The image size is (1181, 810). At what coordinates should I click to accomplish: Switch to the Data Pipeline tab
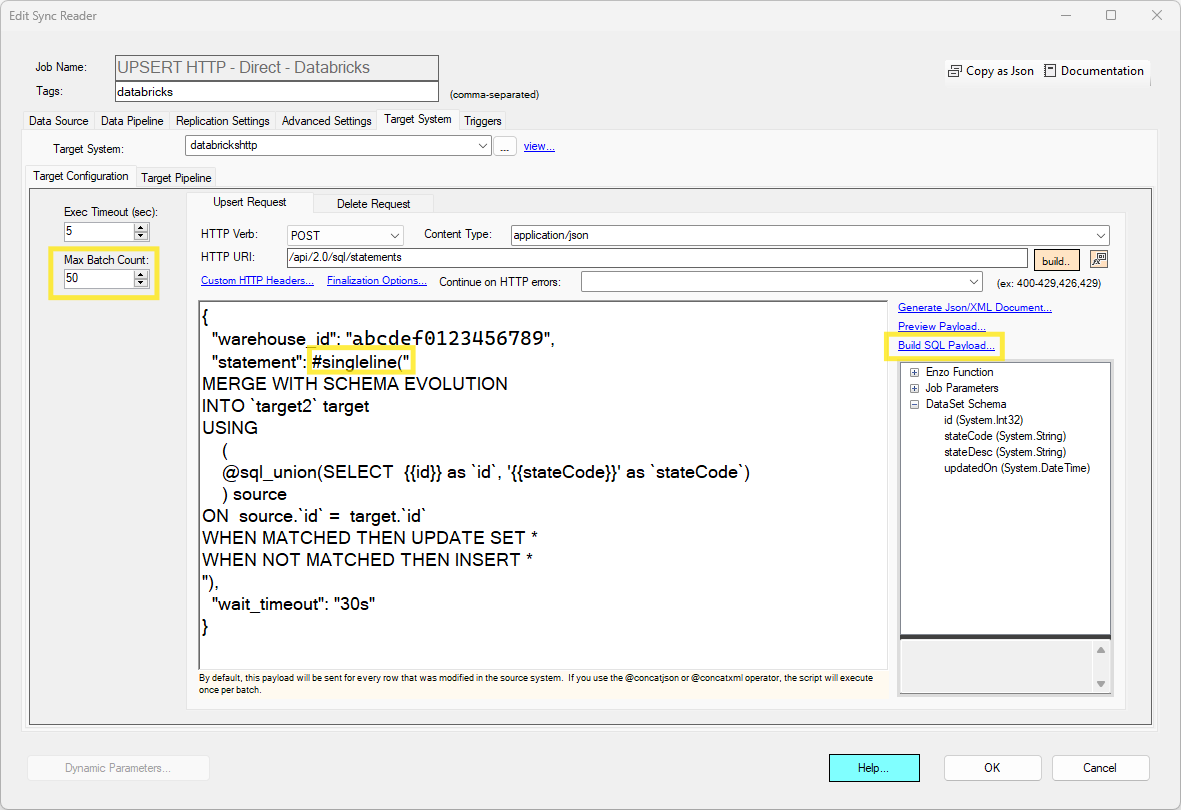tap(132, 121)
